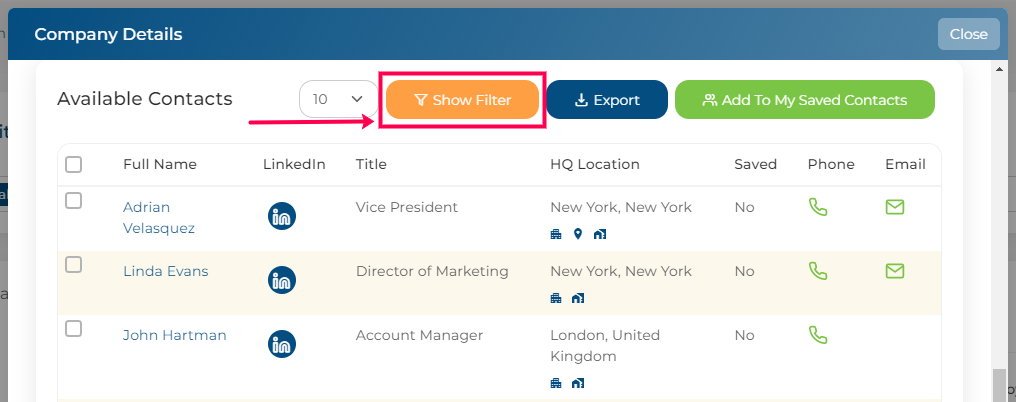Image resolution: width=1016 pixels, height=402 pixels.
Task: Click office building icon in John Hartman row
Action: tap(556, 383)
